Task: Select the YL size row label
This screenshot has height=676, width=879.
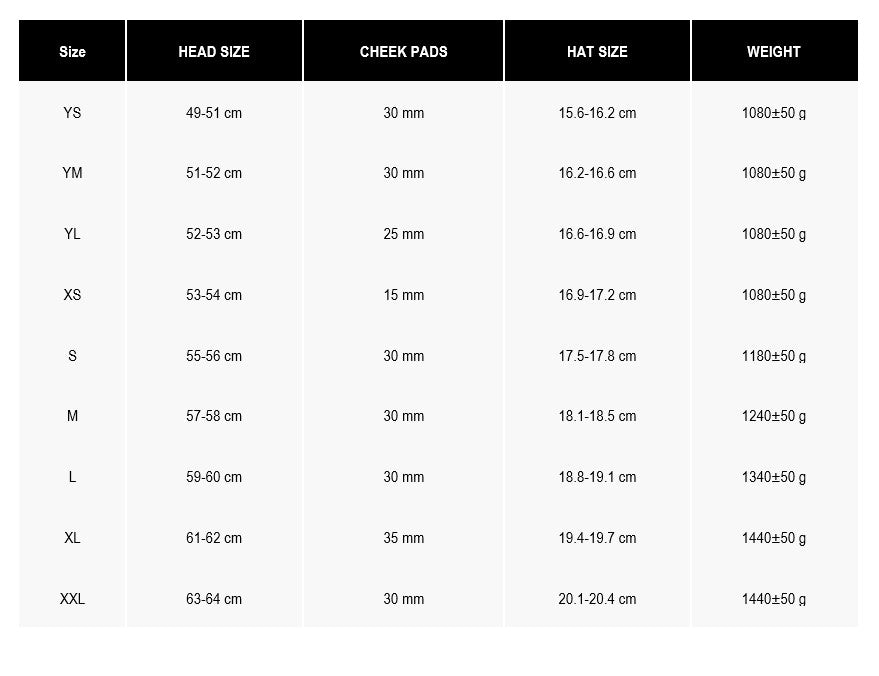Action: [x=72, y=234]
